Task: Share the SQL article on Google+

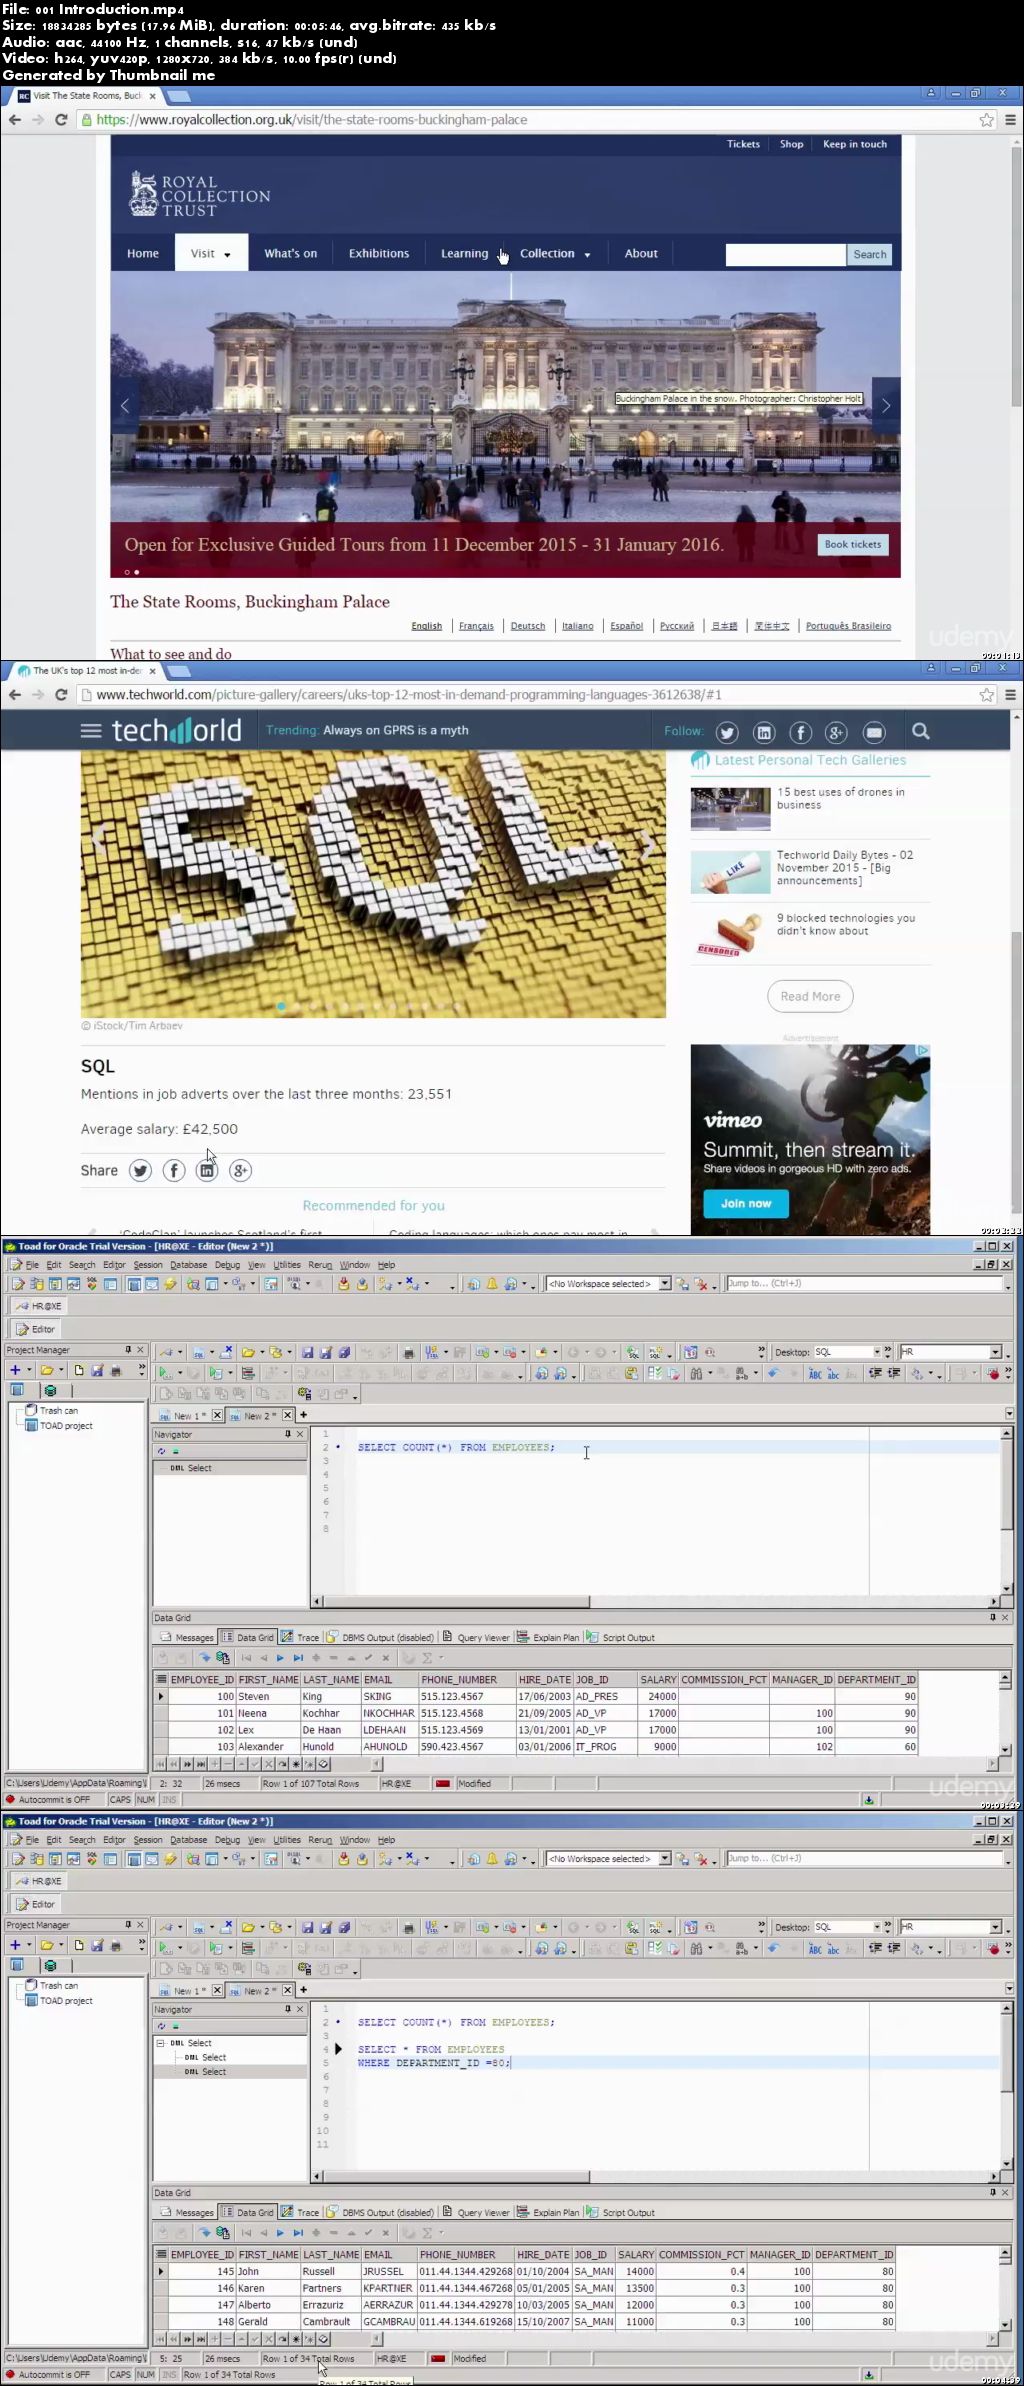Action: click(240, 1171)
